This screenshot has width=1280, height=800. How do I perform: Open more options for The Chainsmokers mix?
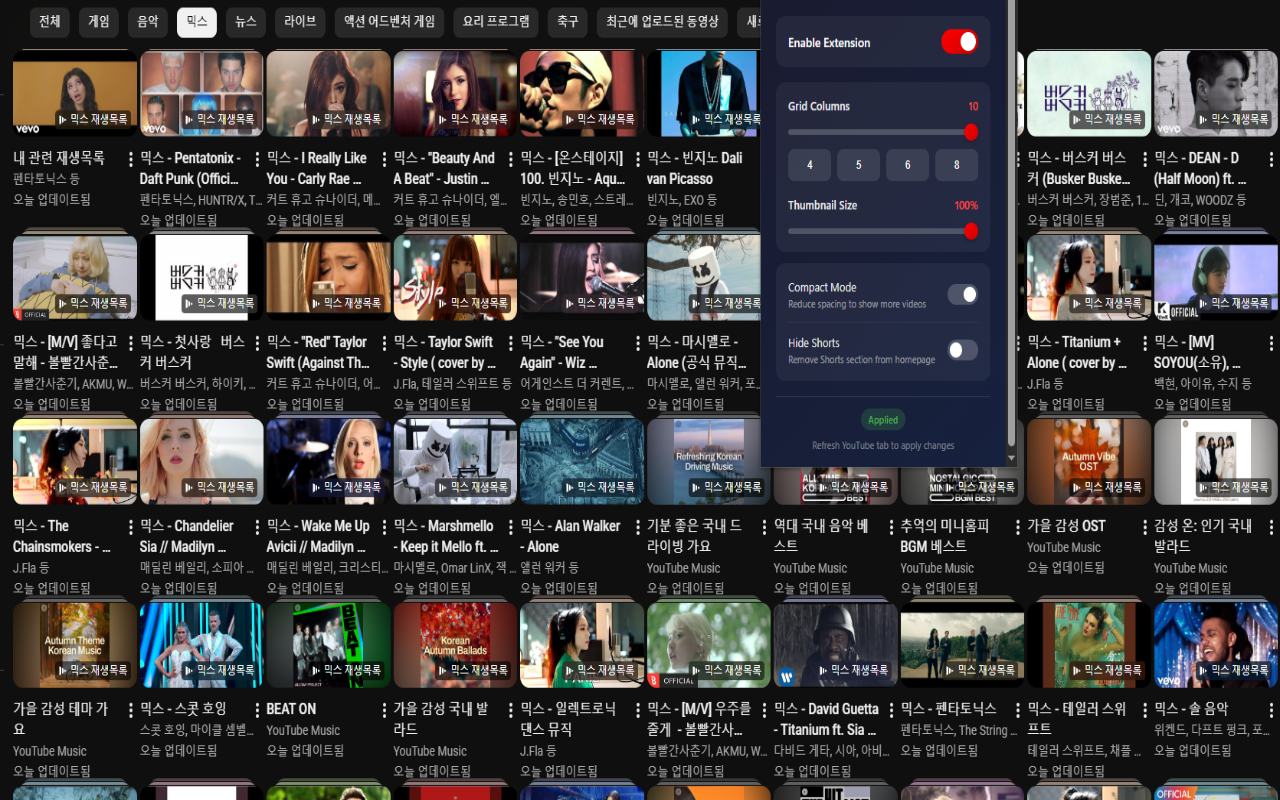click(131, 527)
